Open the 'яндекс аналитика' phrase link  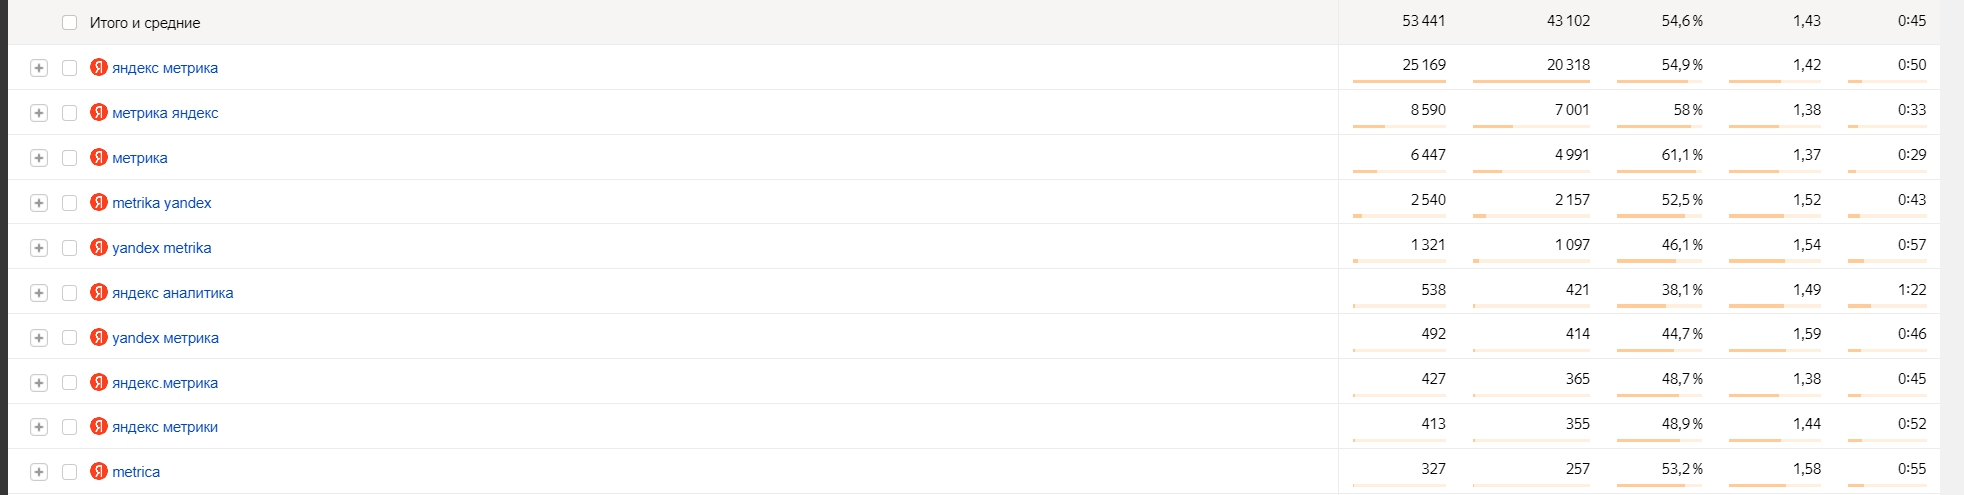coord(172,293)
